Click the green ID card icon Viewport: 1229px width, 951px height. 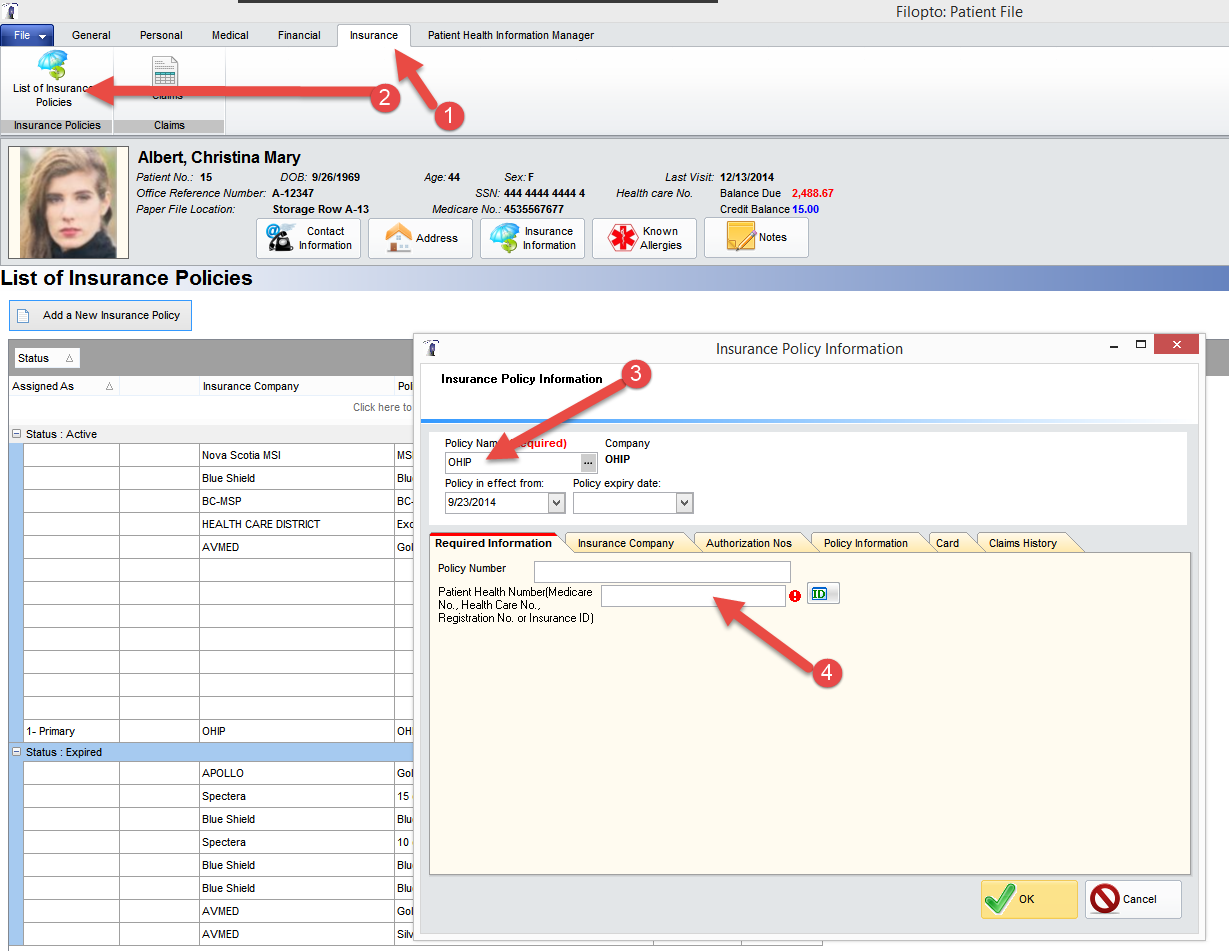pyautogui.click(x=822, y=594)
